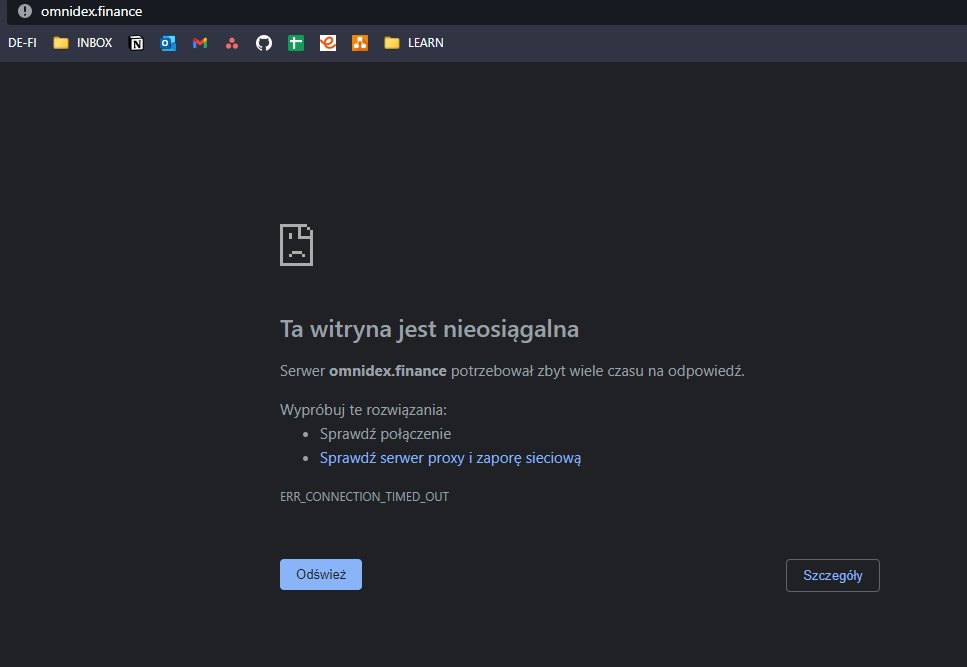Viewport: 967px width, 667px height.
Task: Click the ERR_CONNECTION_TIMED_OUT error code
Action: [364, 496]
